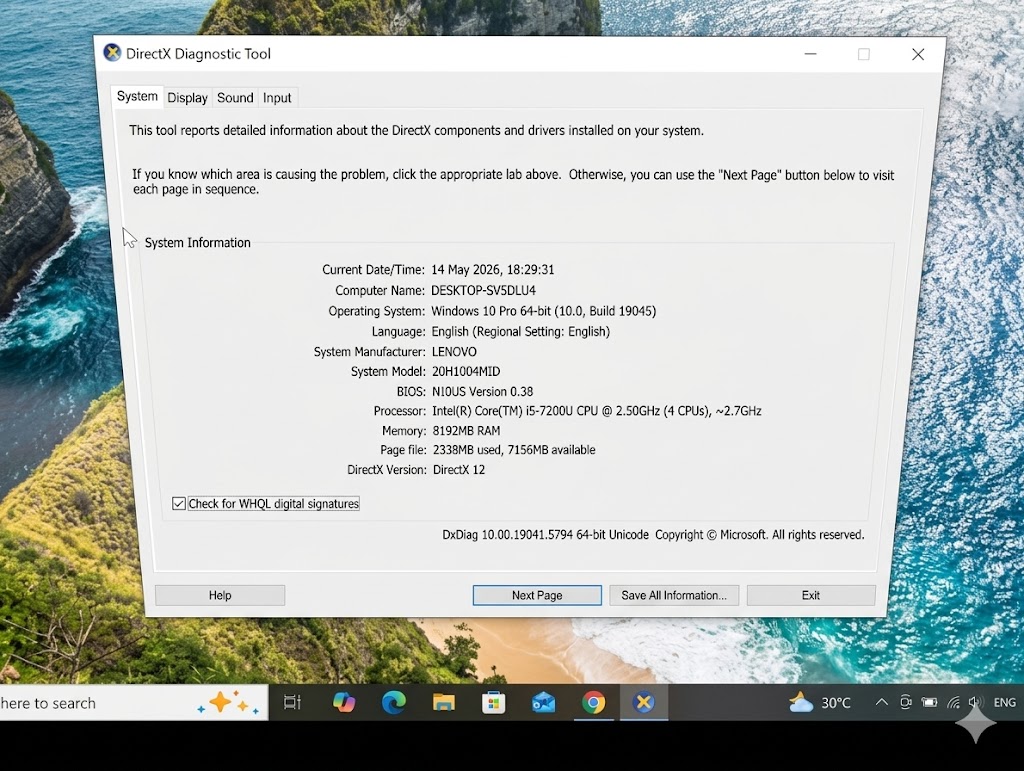This screenshot has height=771, width=1024.
Task: Click the 8192MB RAM memory value
Action: pos(466,431)
